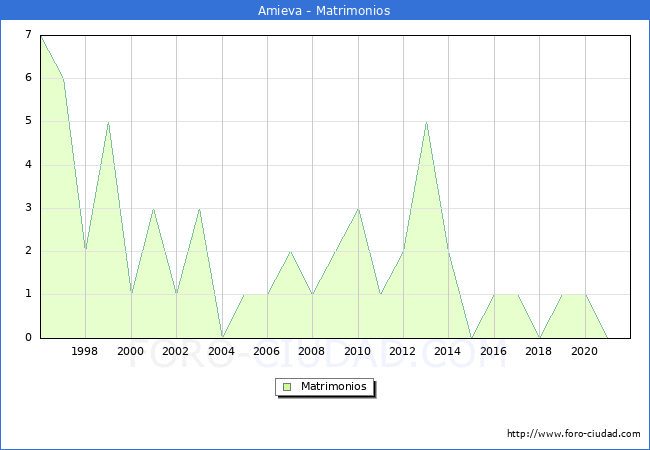
Task: Click the x-axis label 2002
Action: tap(176, 351)
